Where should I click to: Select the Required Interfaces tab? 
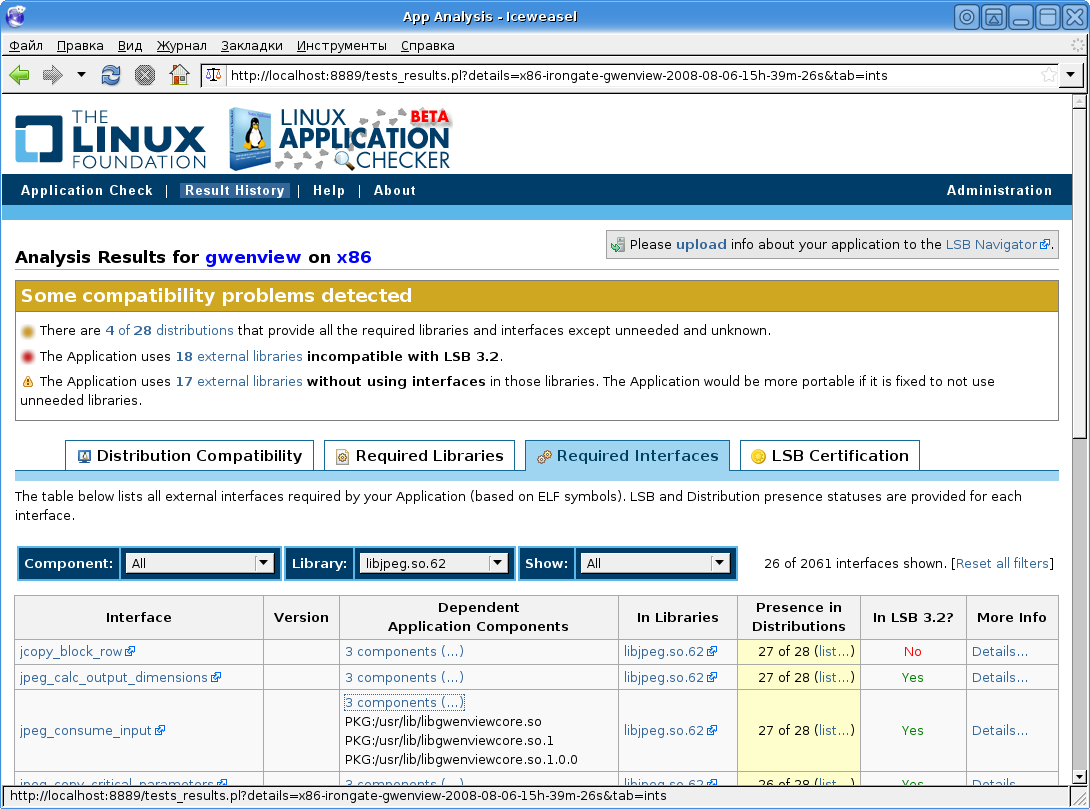pos(627,456)
